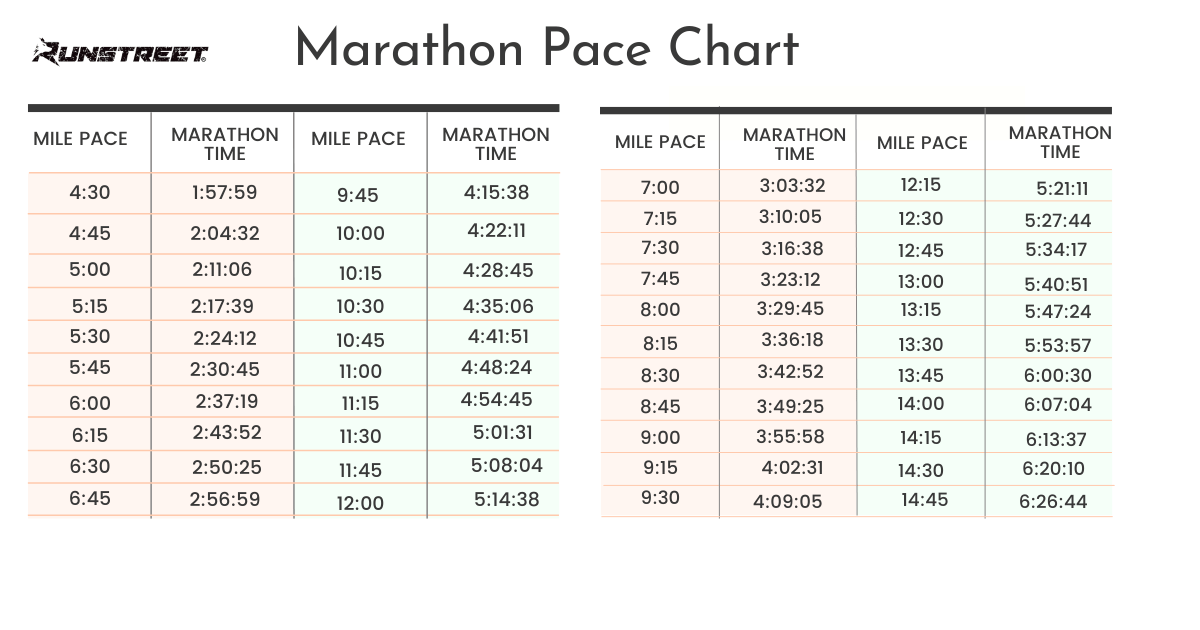Click the 8:00 mile pace cell
The width and height of the screenshot is (1200, 630).
pyautogui.click(x=660, y=310)
